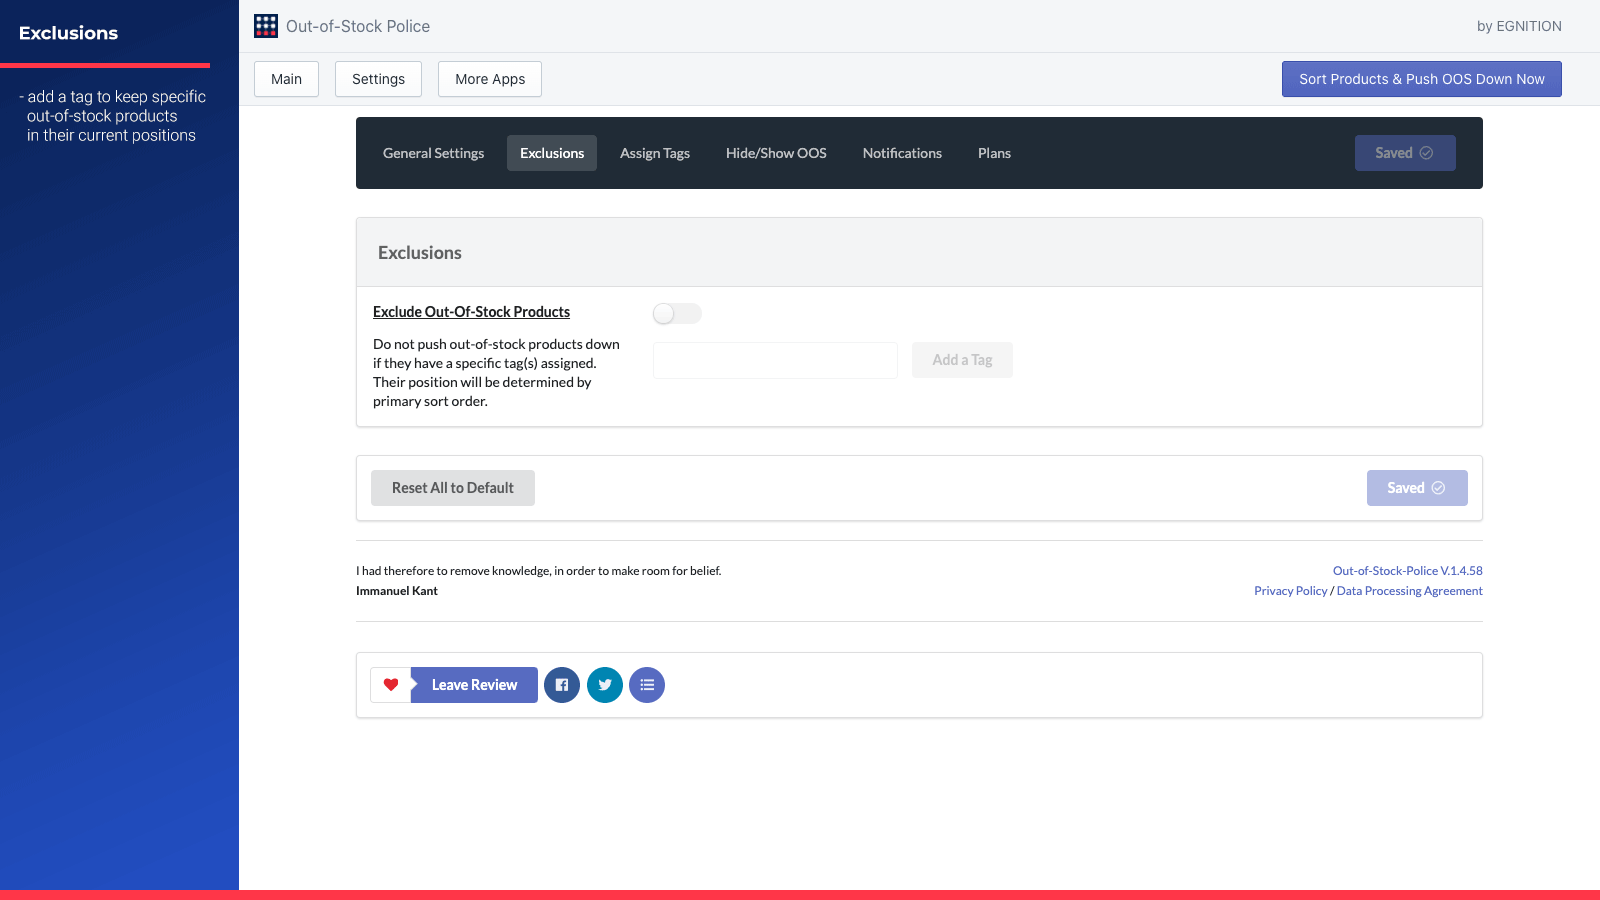Screen dimensions: 1600x900
Task: Open the Plans tab
Action: tap(994, 153)
